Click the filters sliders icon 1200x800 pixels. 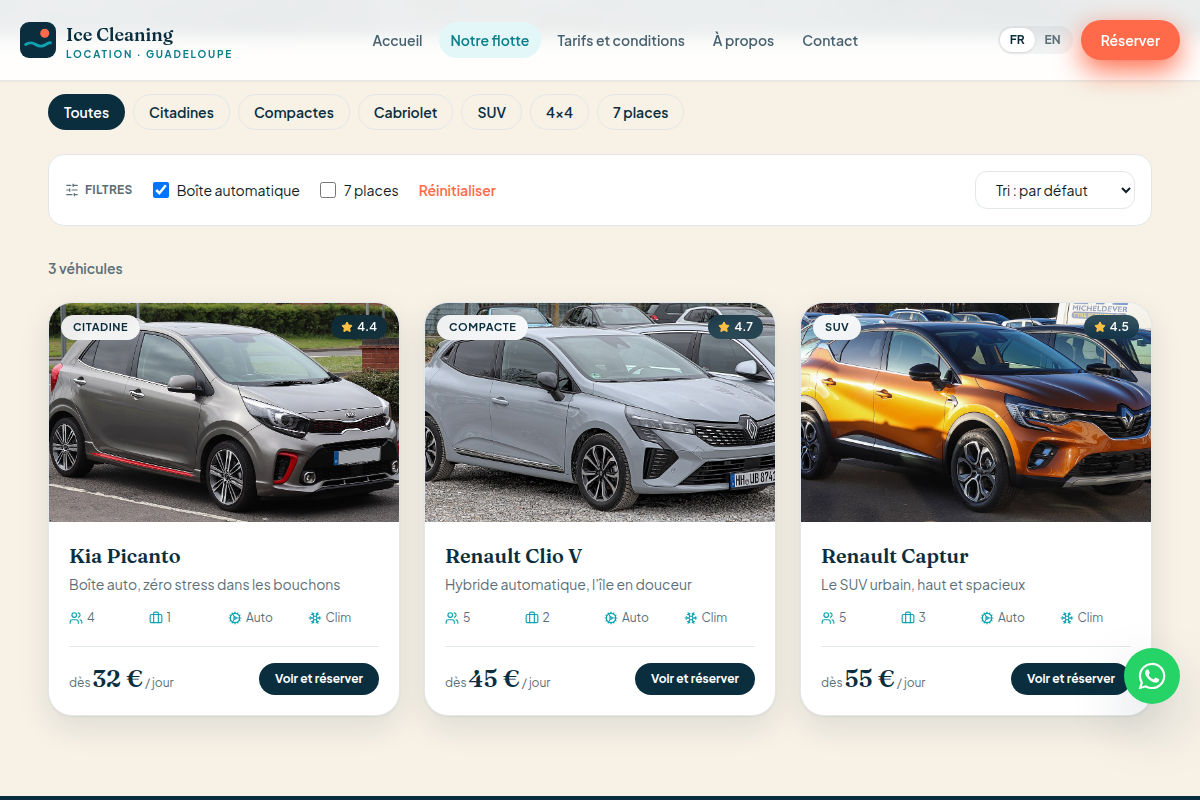point(72,190)
